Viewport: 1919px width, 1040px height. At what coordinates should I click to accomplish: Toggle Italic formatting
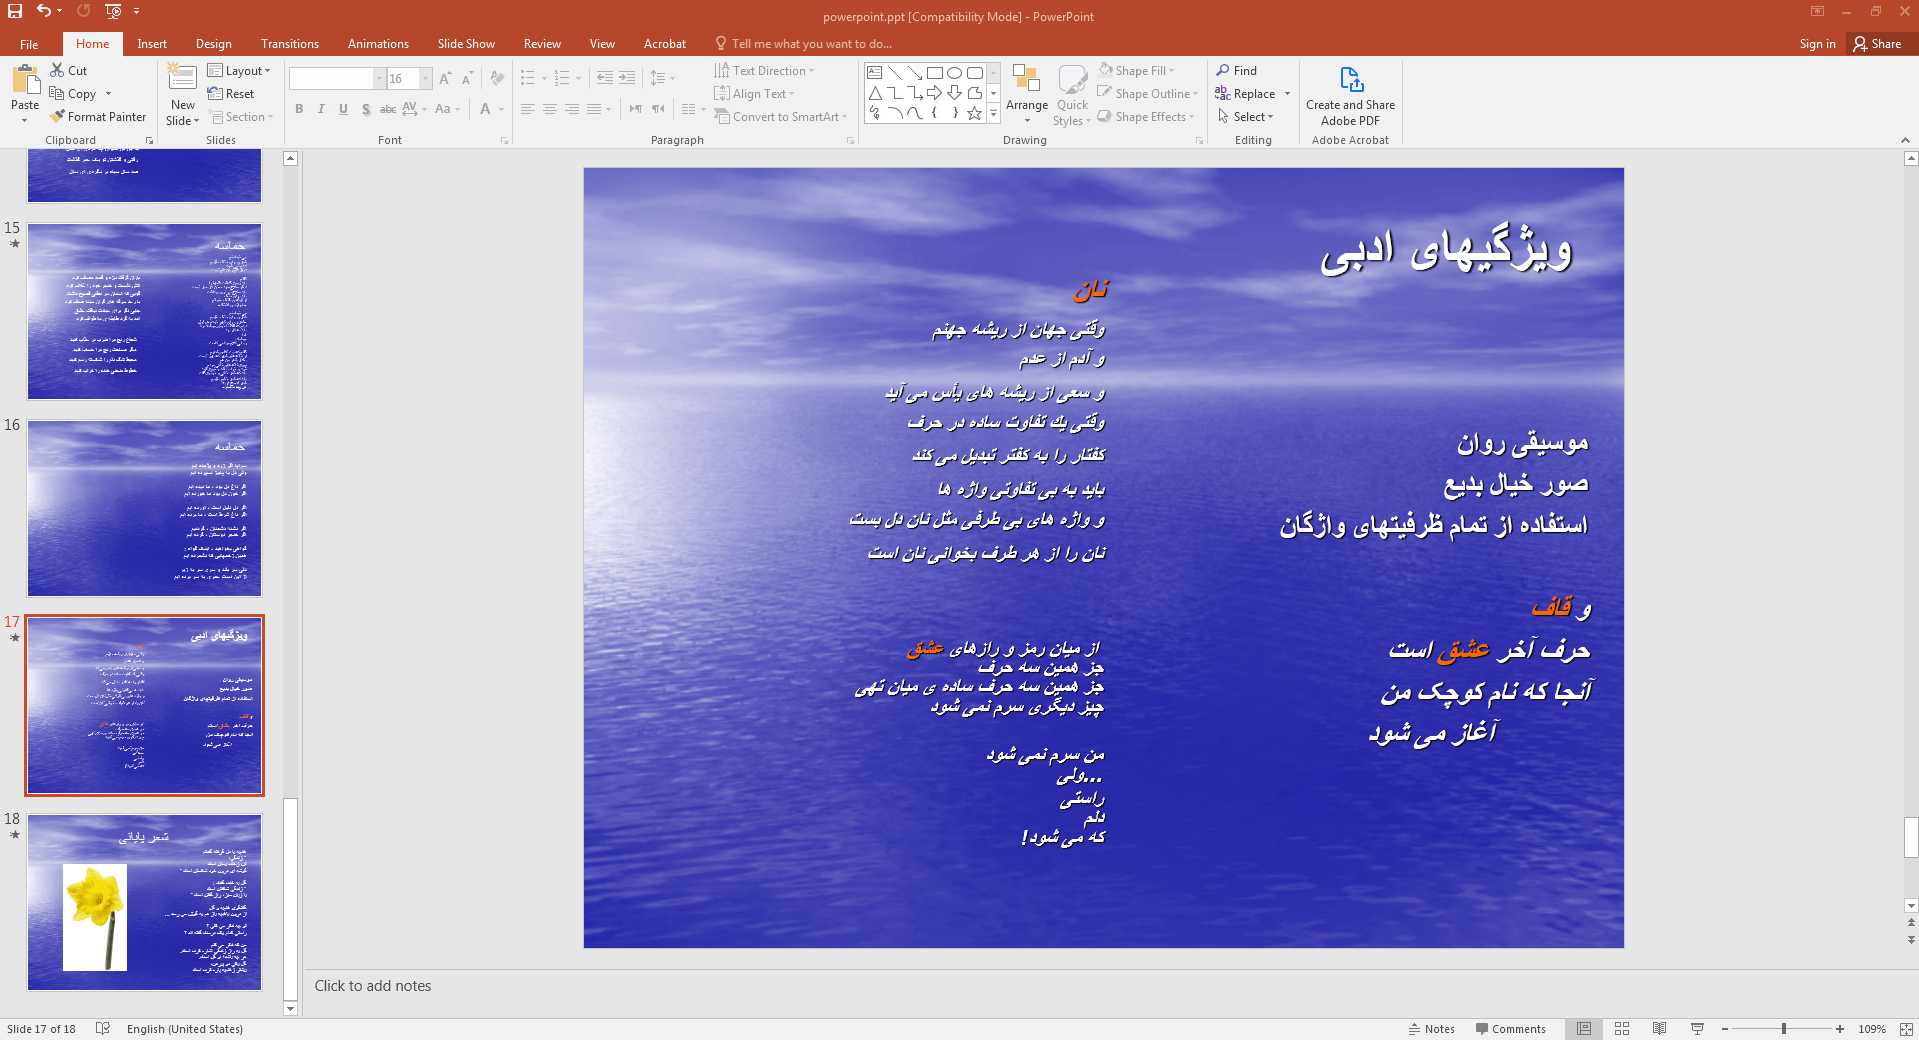[321, 109]
